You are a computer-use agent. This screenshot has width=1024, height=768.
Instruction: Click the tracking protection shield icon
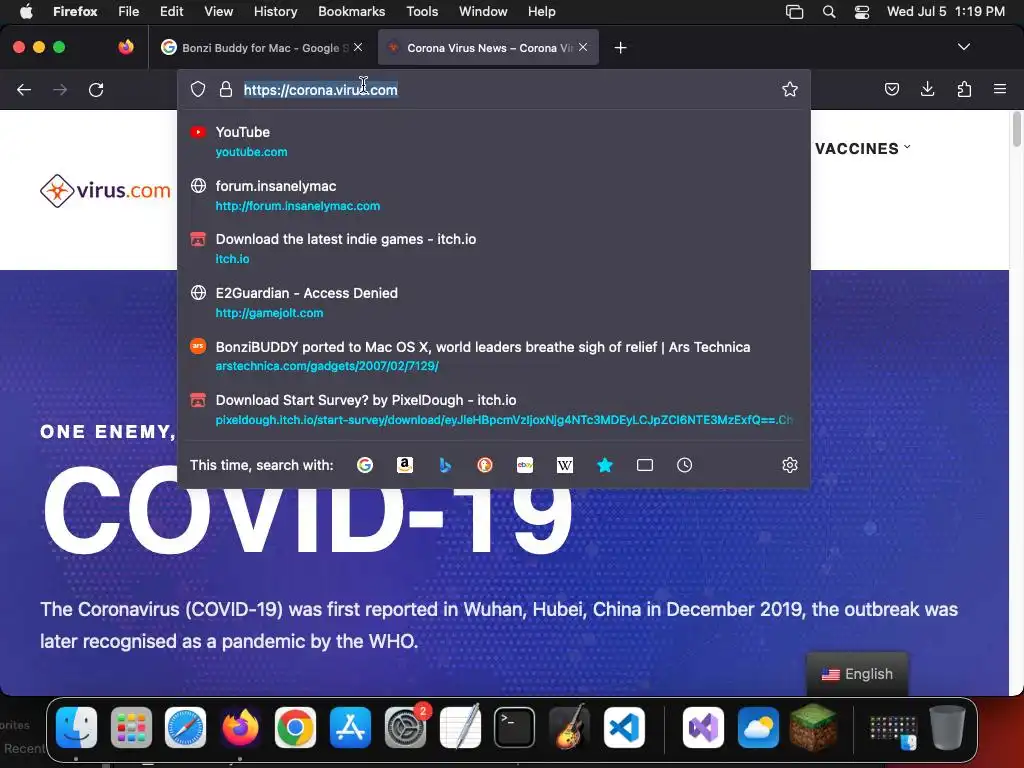pyautogui.click(x=198, y=89)
